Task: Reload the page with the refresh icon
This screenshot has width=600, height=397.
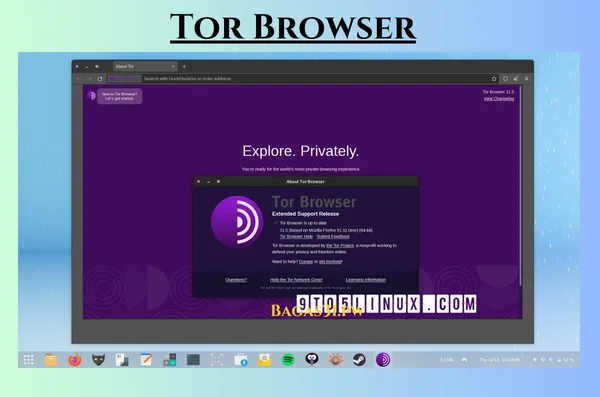Action: coord(100,79)
